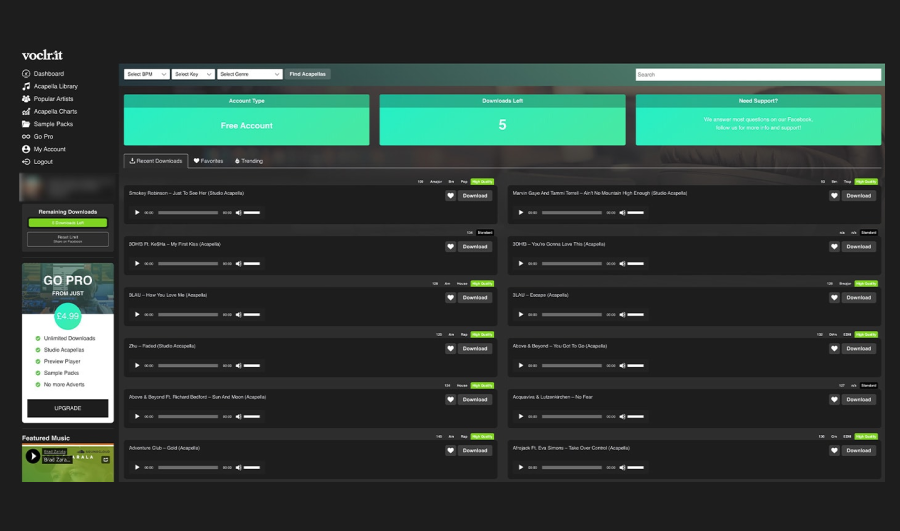Mute Acquaviva No Fear track player
Viewport: 900px width, 531px height.
[622, 416]
